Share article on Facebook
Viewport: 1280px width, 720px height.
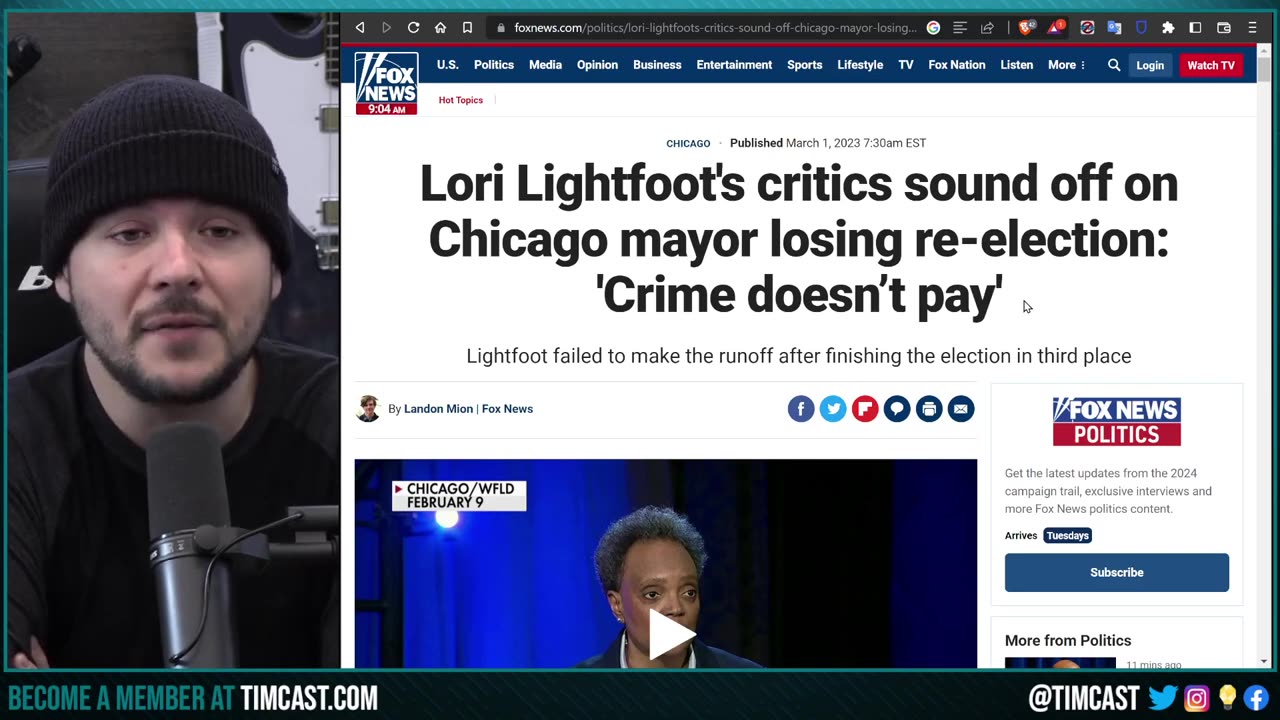tap(801, 409)
